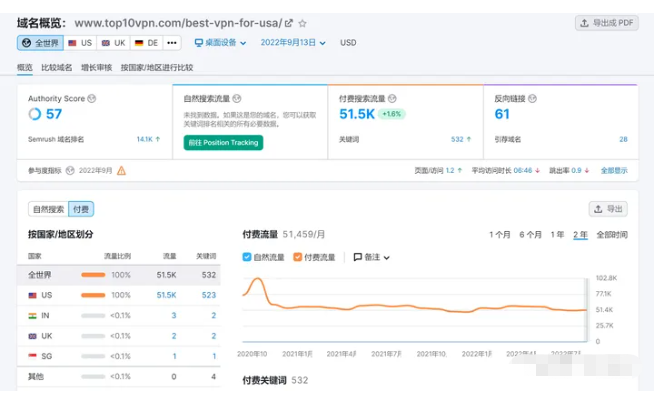The height and width of the screenshot is (396, 661).
Task: Set chart range to 全部时间
Action: [612, 235]
